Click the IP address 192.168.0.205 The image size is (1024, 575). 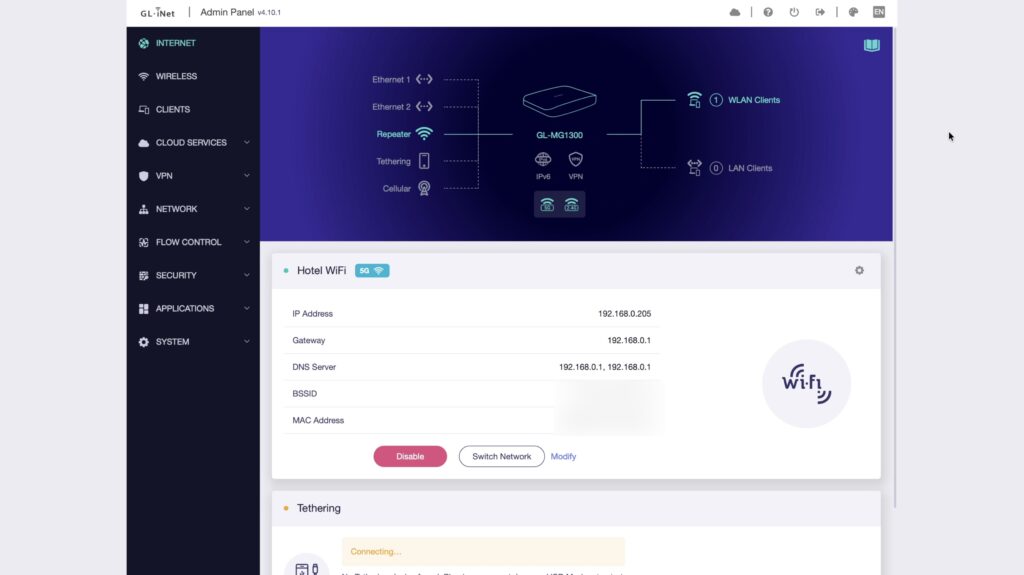[x=624, y=314]
